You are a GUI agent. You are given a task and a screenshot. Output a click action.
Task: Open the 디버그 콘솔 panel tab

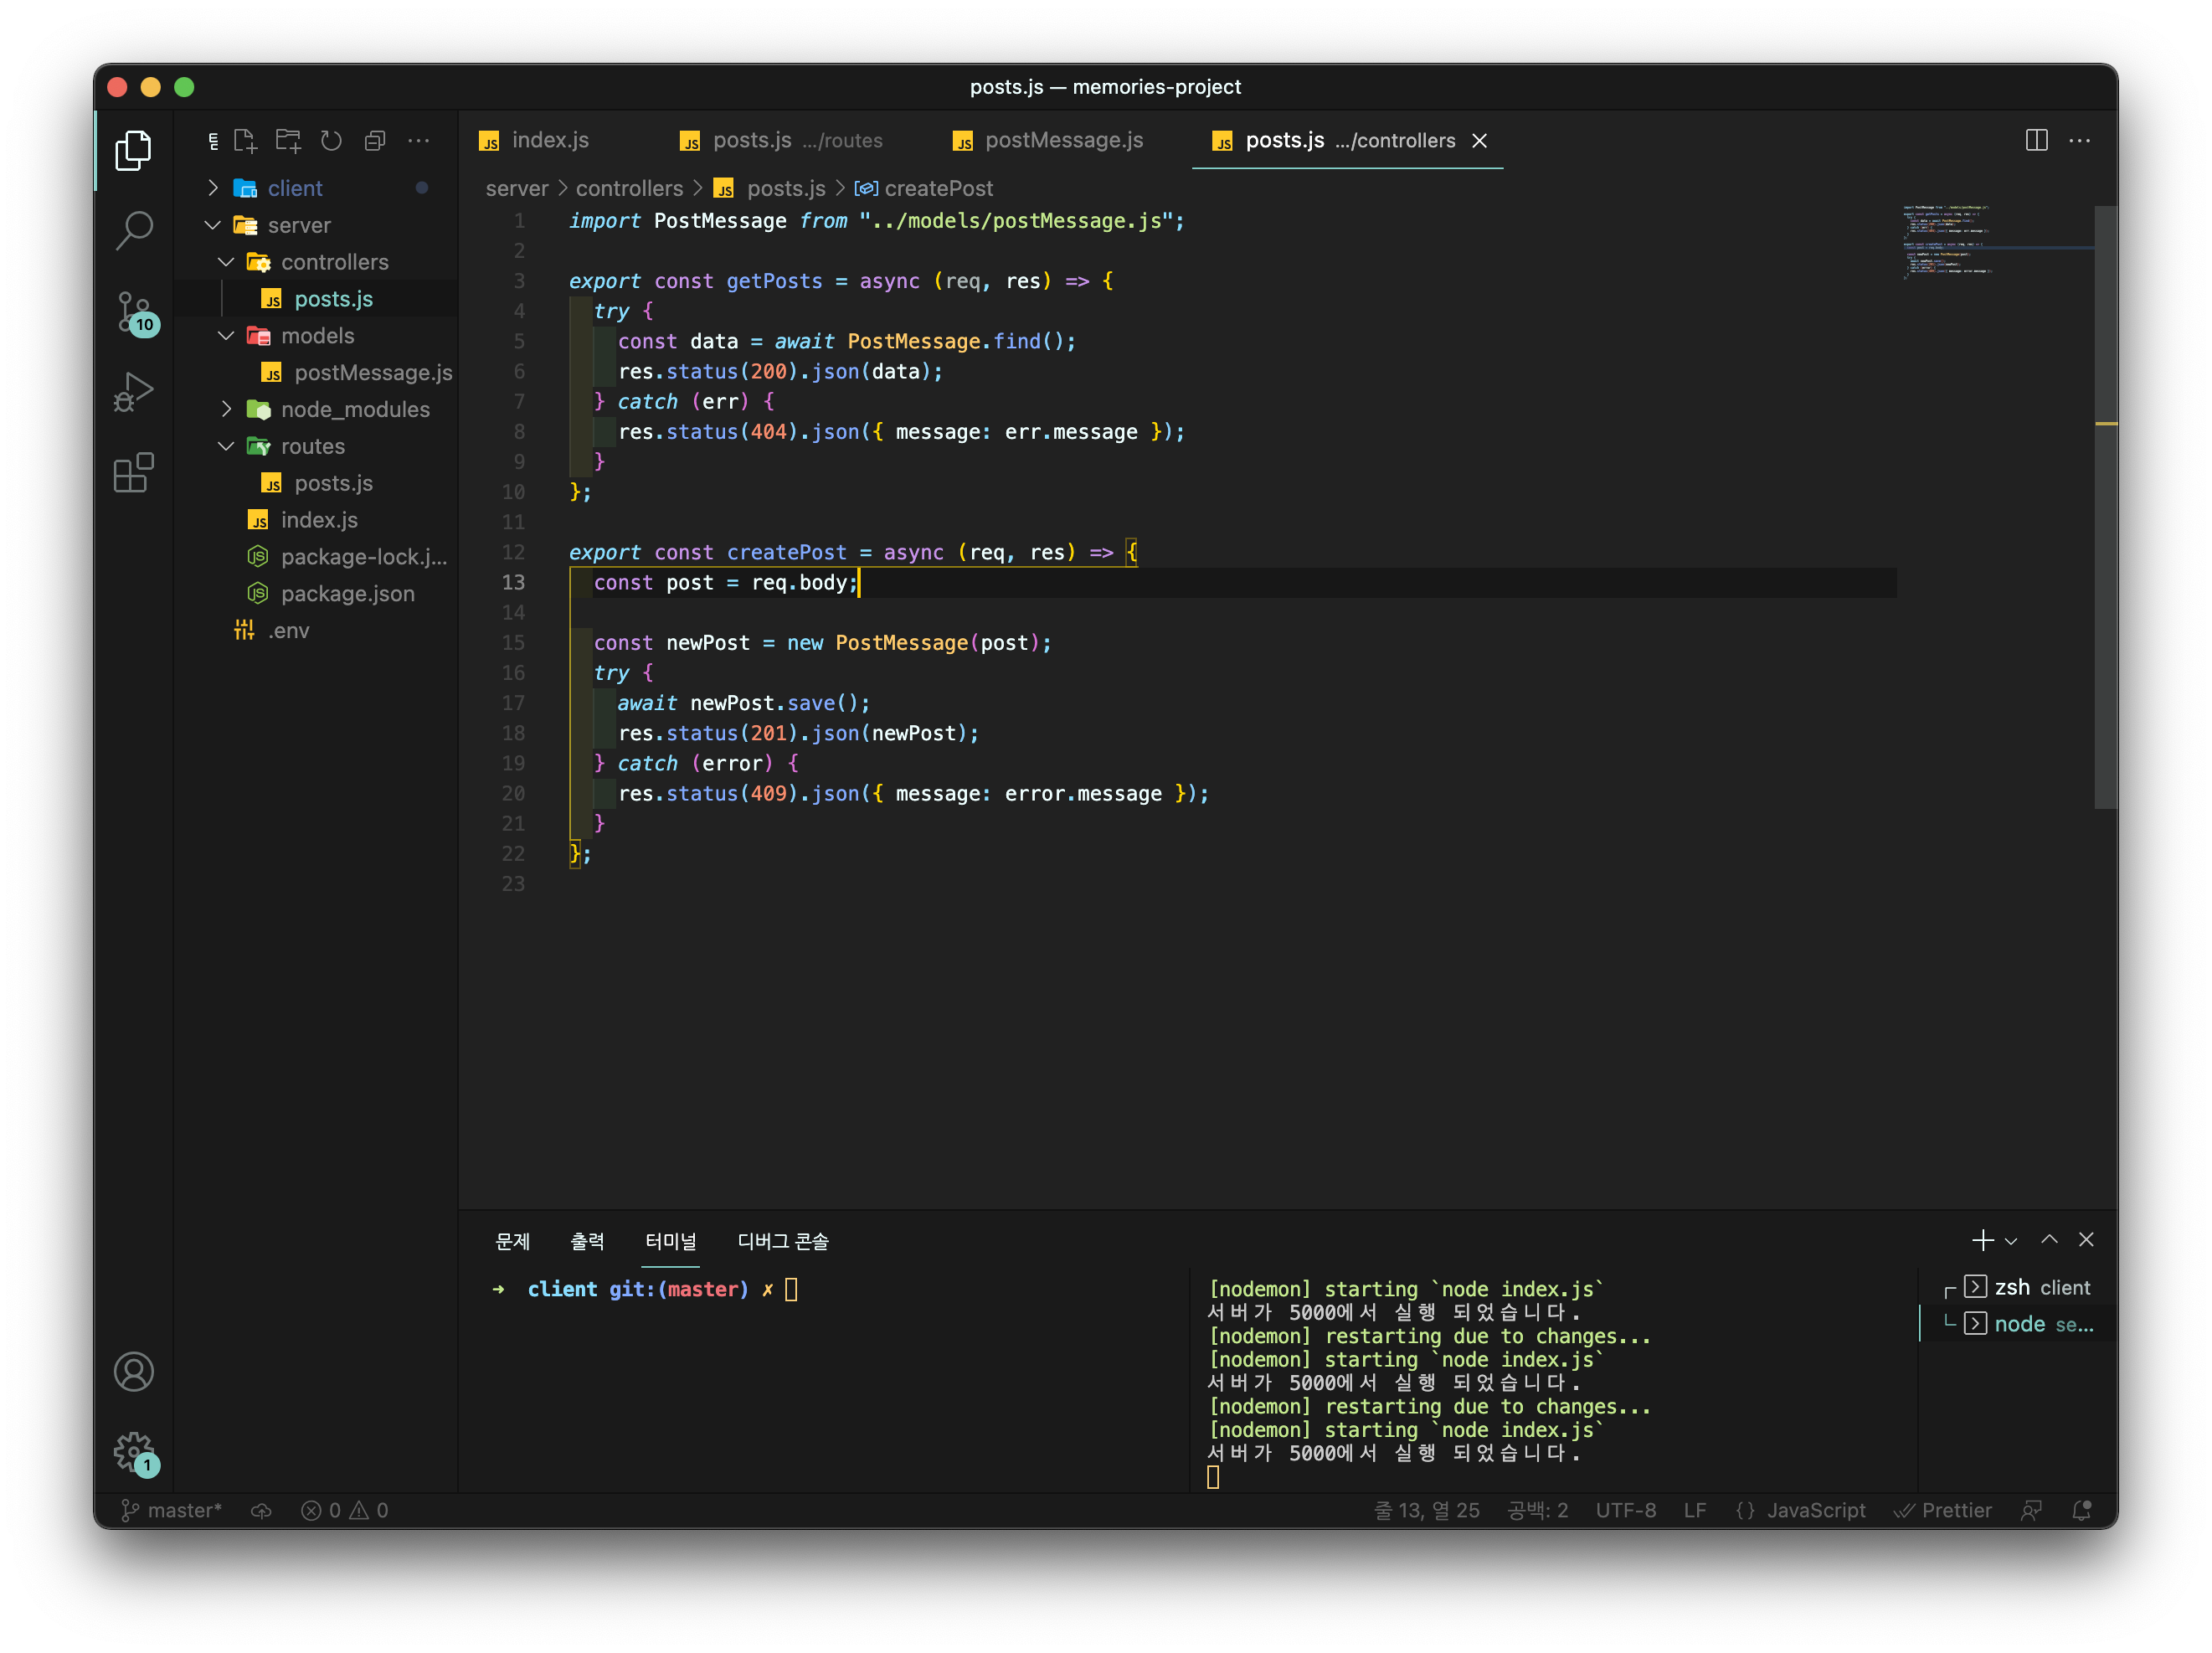[x=782, y=1241]
